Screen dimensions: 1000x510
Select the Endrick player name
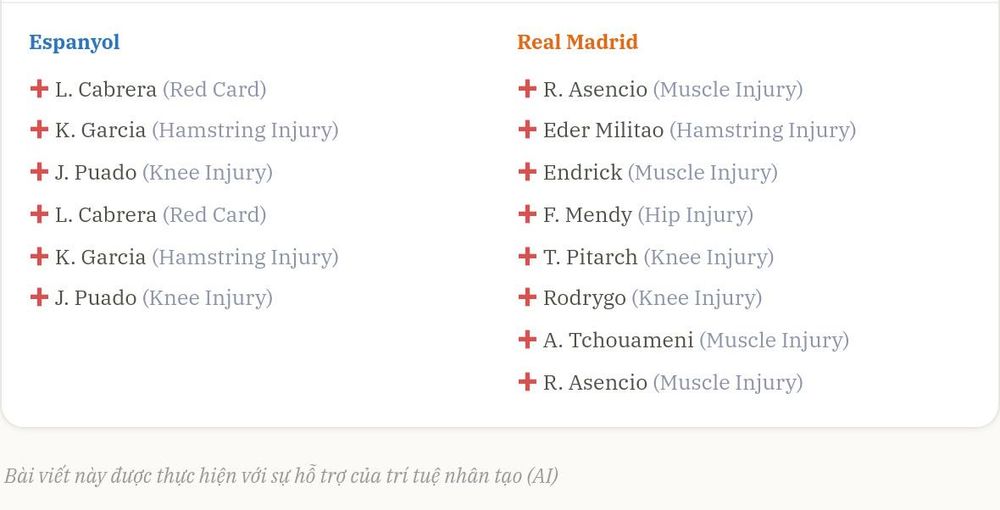pyautogui.click(x=582, y=172)
